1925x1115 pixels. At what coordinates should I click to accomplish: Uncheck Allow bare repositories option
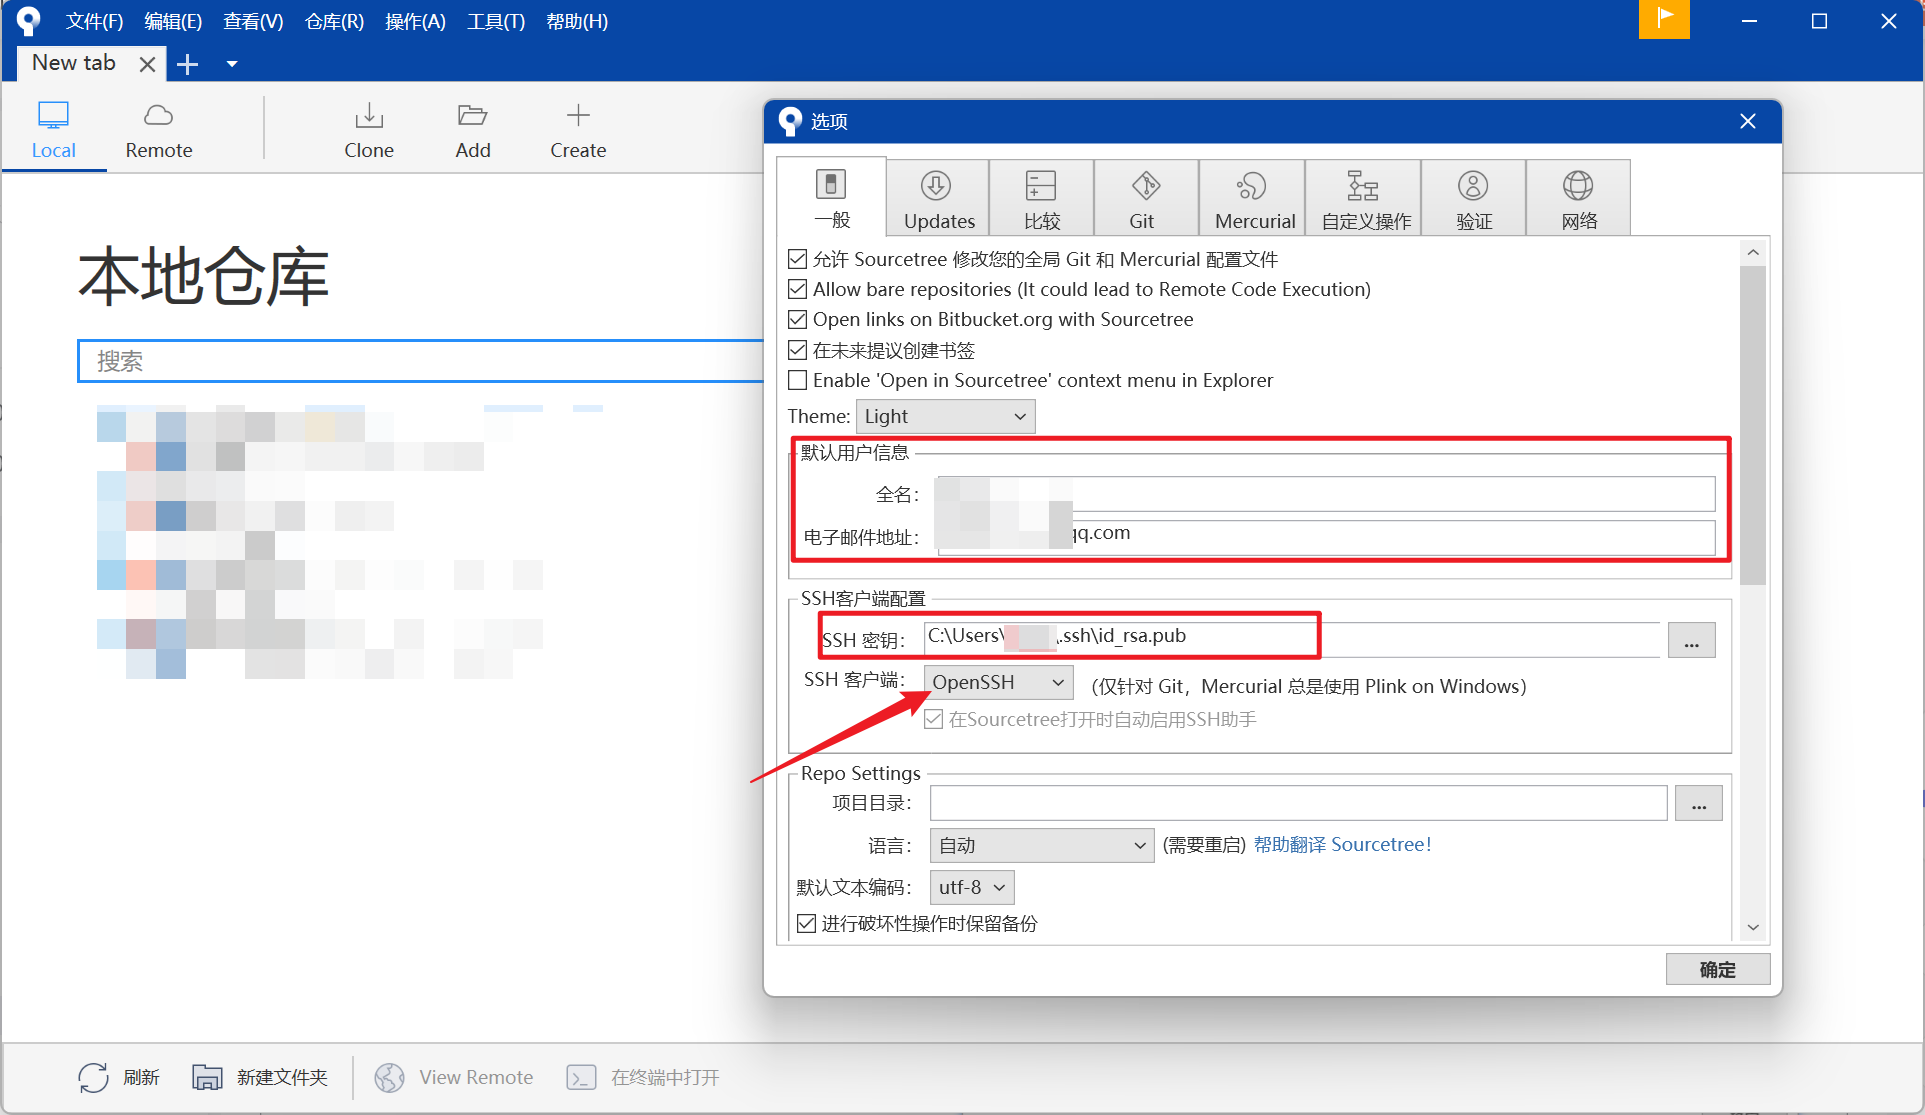[x=798, y=290]
